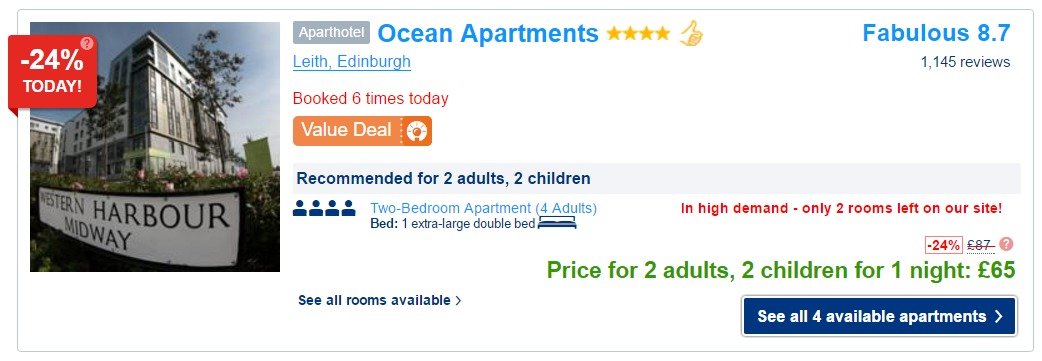Click the crossed-out £87 original price
The height and width of the screenshot is (361, 1042).
click(x=980, y=245)
